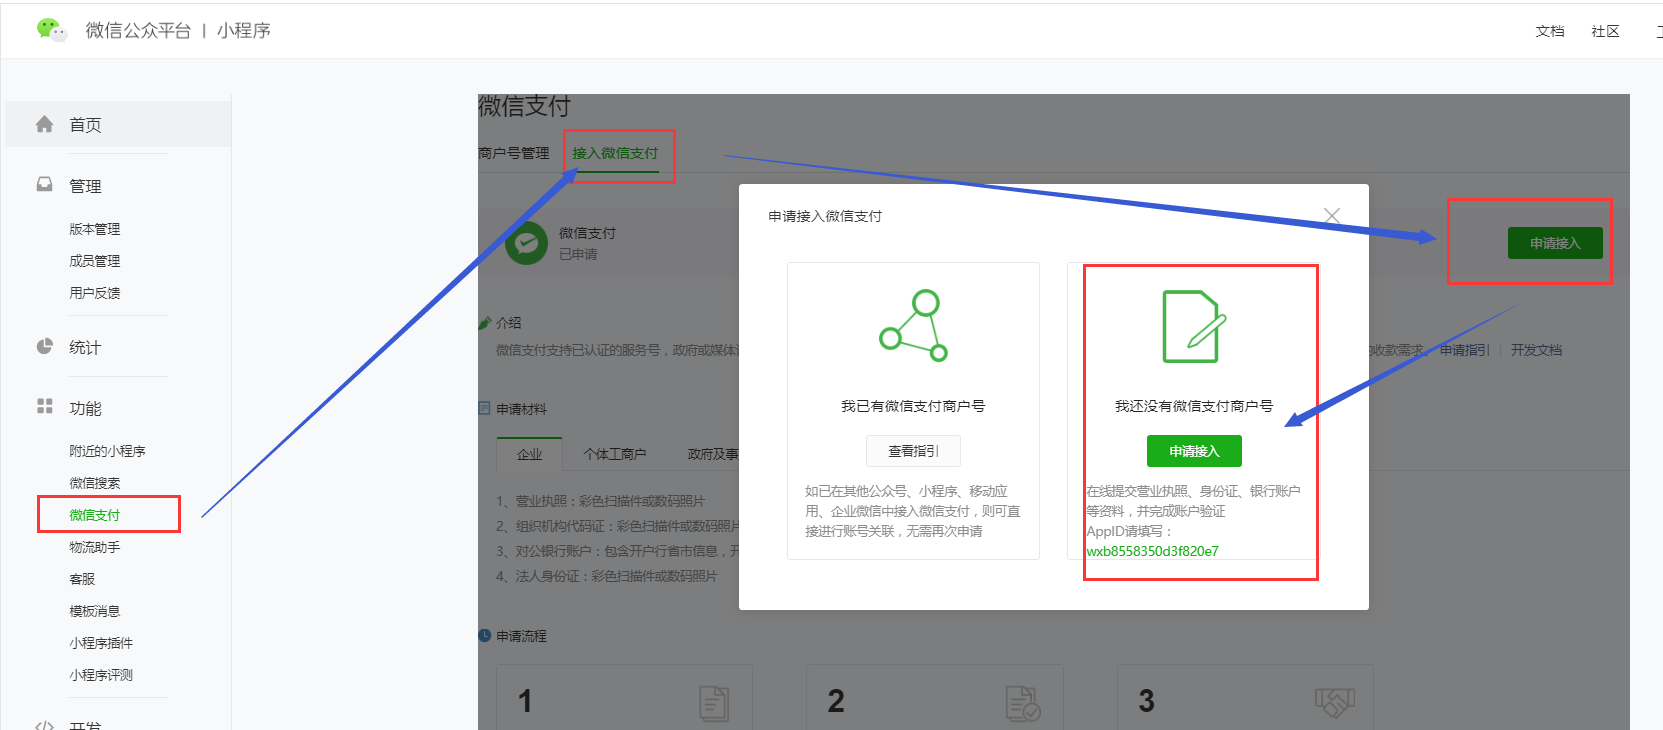Open 开发文档 link

1536,350
